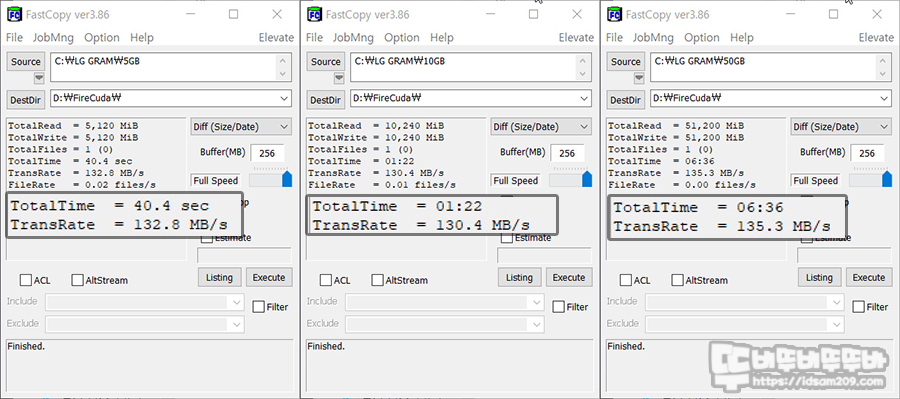Click source field scroll-down arrow in 5GB window
The image size is (900, 399).
(282, 74)
